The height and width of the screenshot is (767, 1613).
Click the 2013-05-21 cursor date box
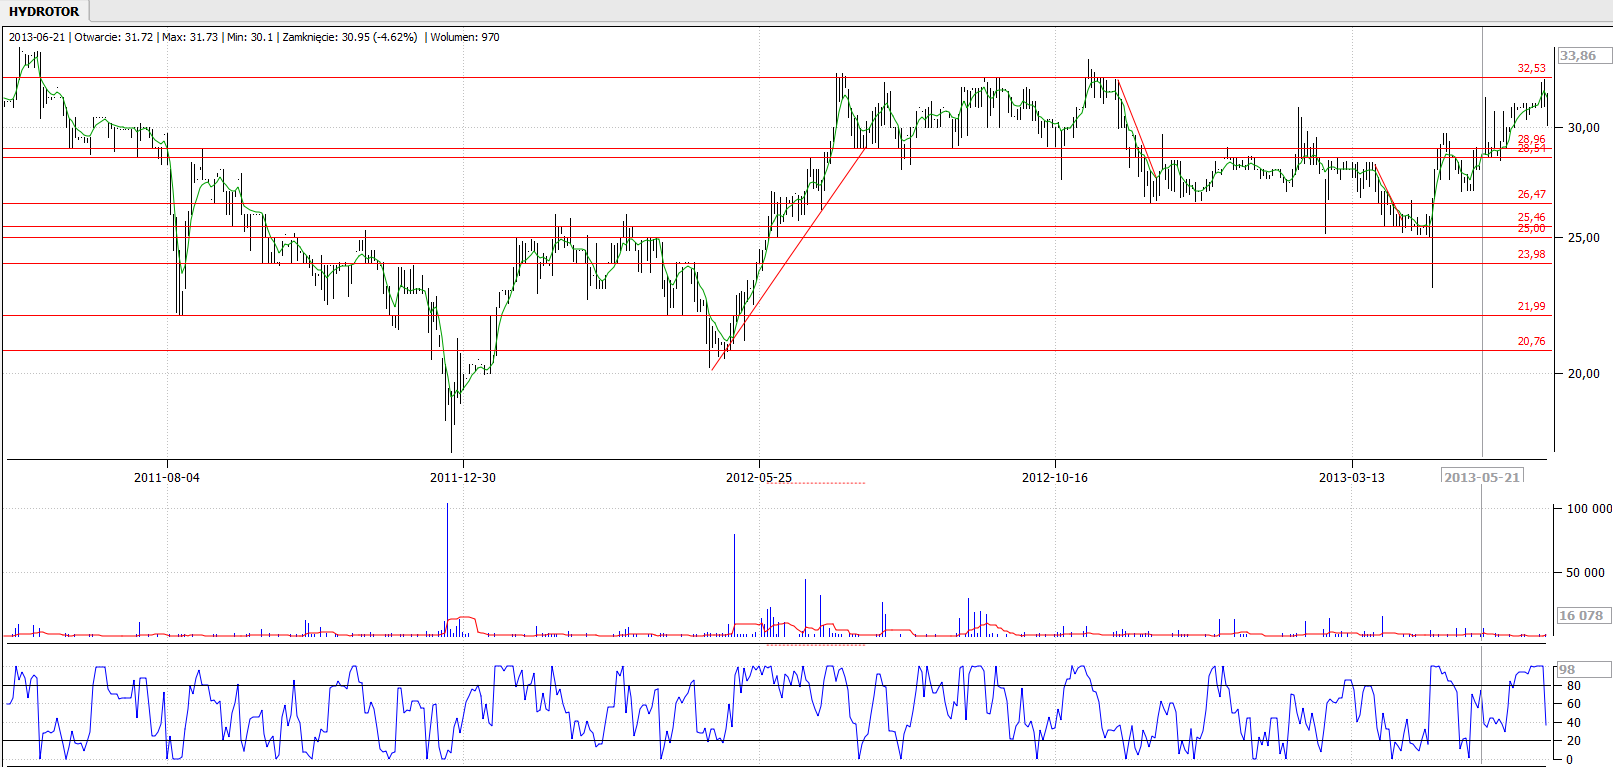1482,476
